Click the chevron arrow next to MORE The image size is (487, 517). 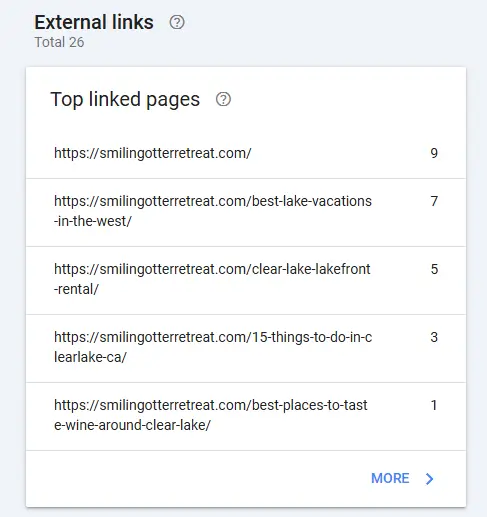tap(429, 479)
